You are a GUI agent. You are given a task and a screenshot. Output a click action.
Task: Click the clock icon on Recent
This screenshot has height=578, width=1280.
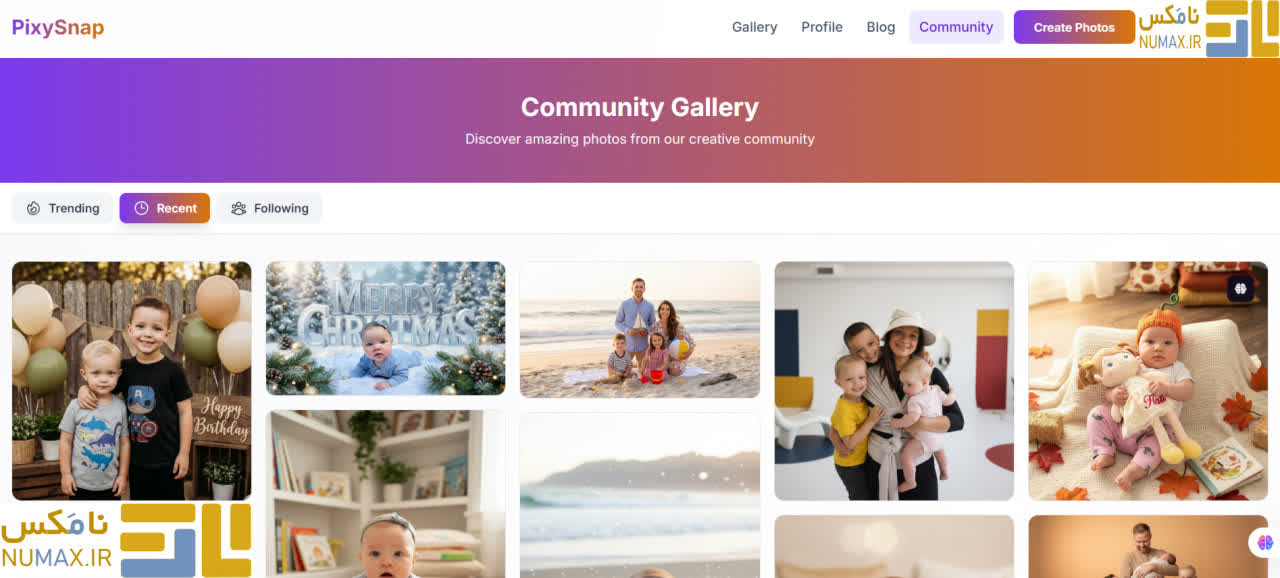point(141,208)
